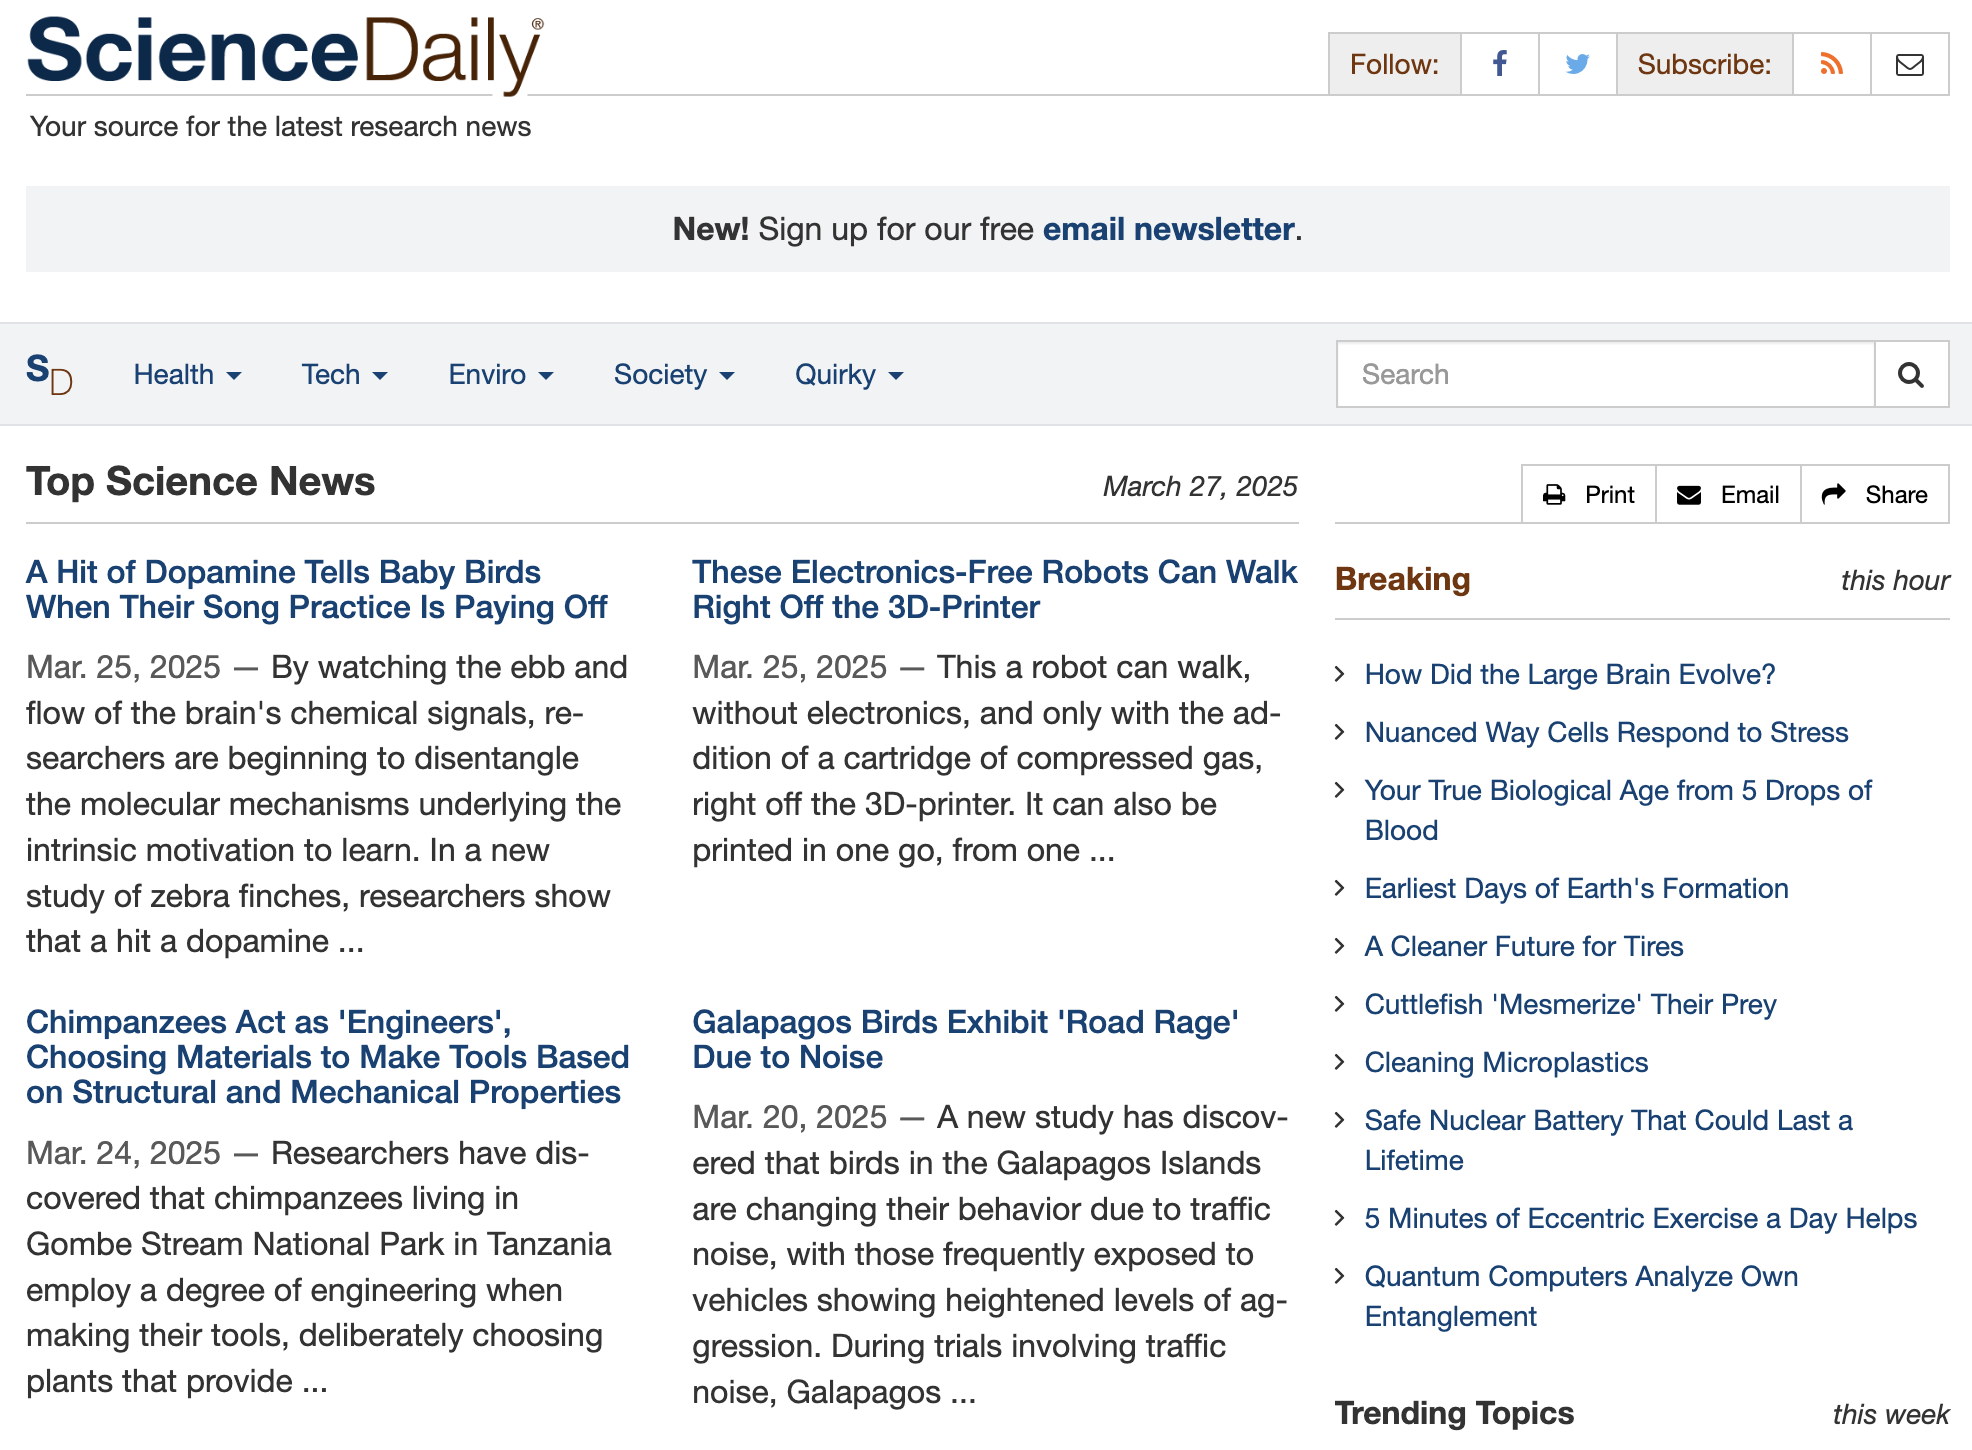Click the Email button next to Print
The height and width of the screenshot is (1450, 1972).
pos(1728,494)
